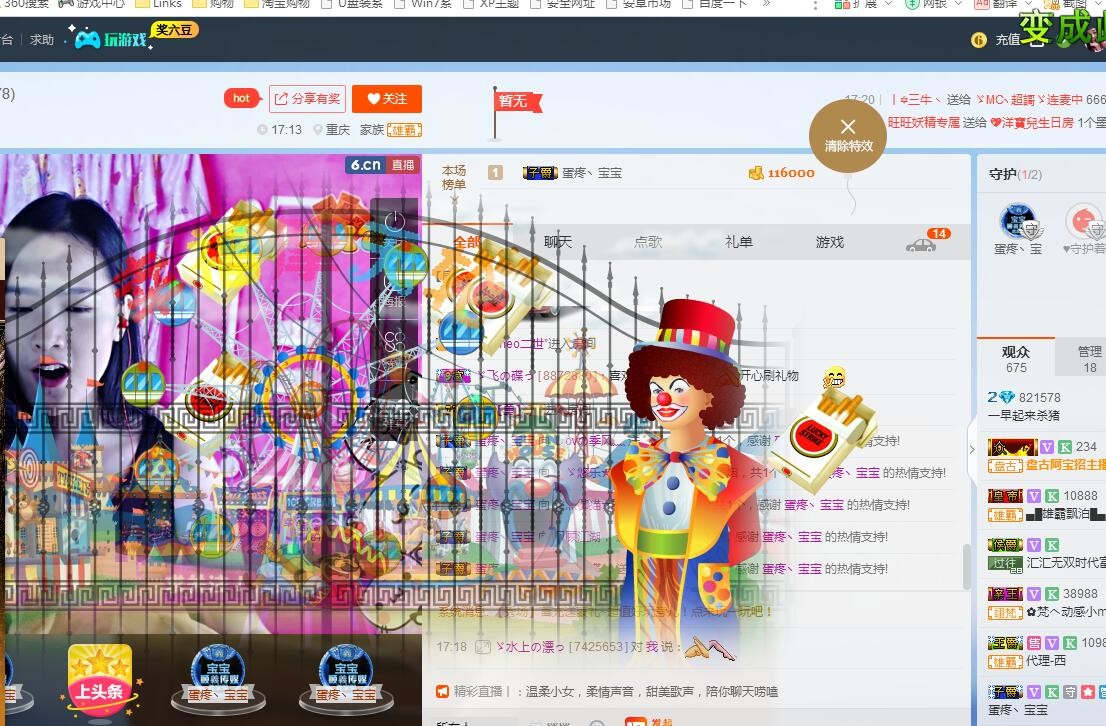Click the 求助 link in the header
Screen dimensions: 1106x726
[42, 40]
